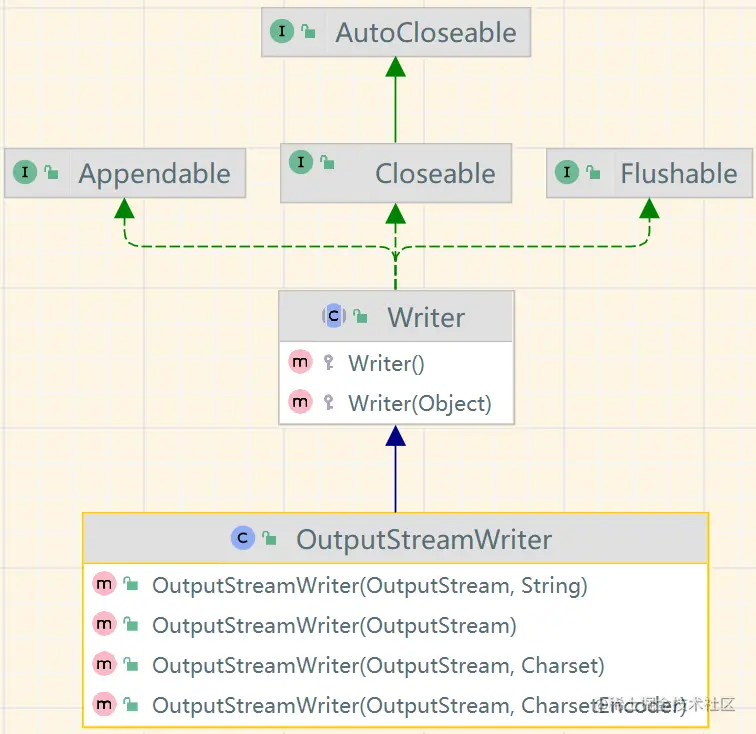
Task: Click the Closeable public lock icon
Action: click(x=327, y=163)
